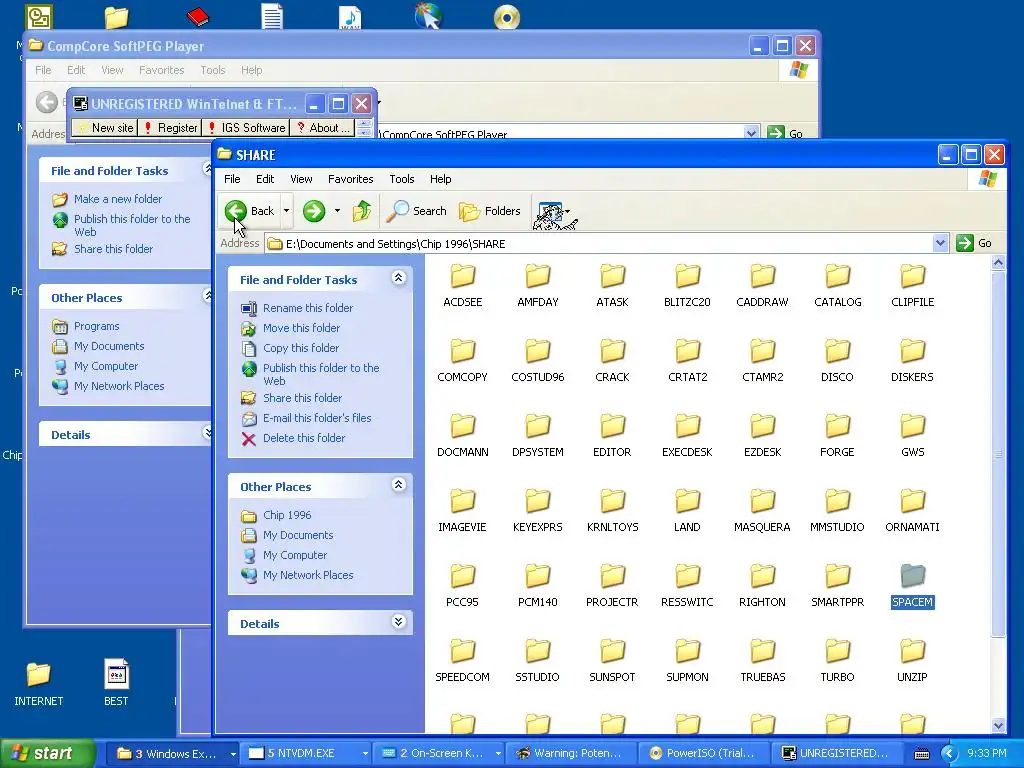Click Rename this folder link
The width and height of the screenshot is (1024, 768).
click(x=308, y=308)
